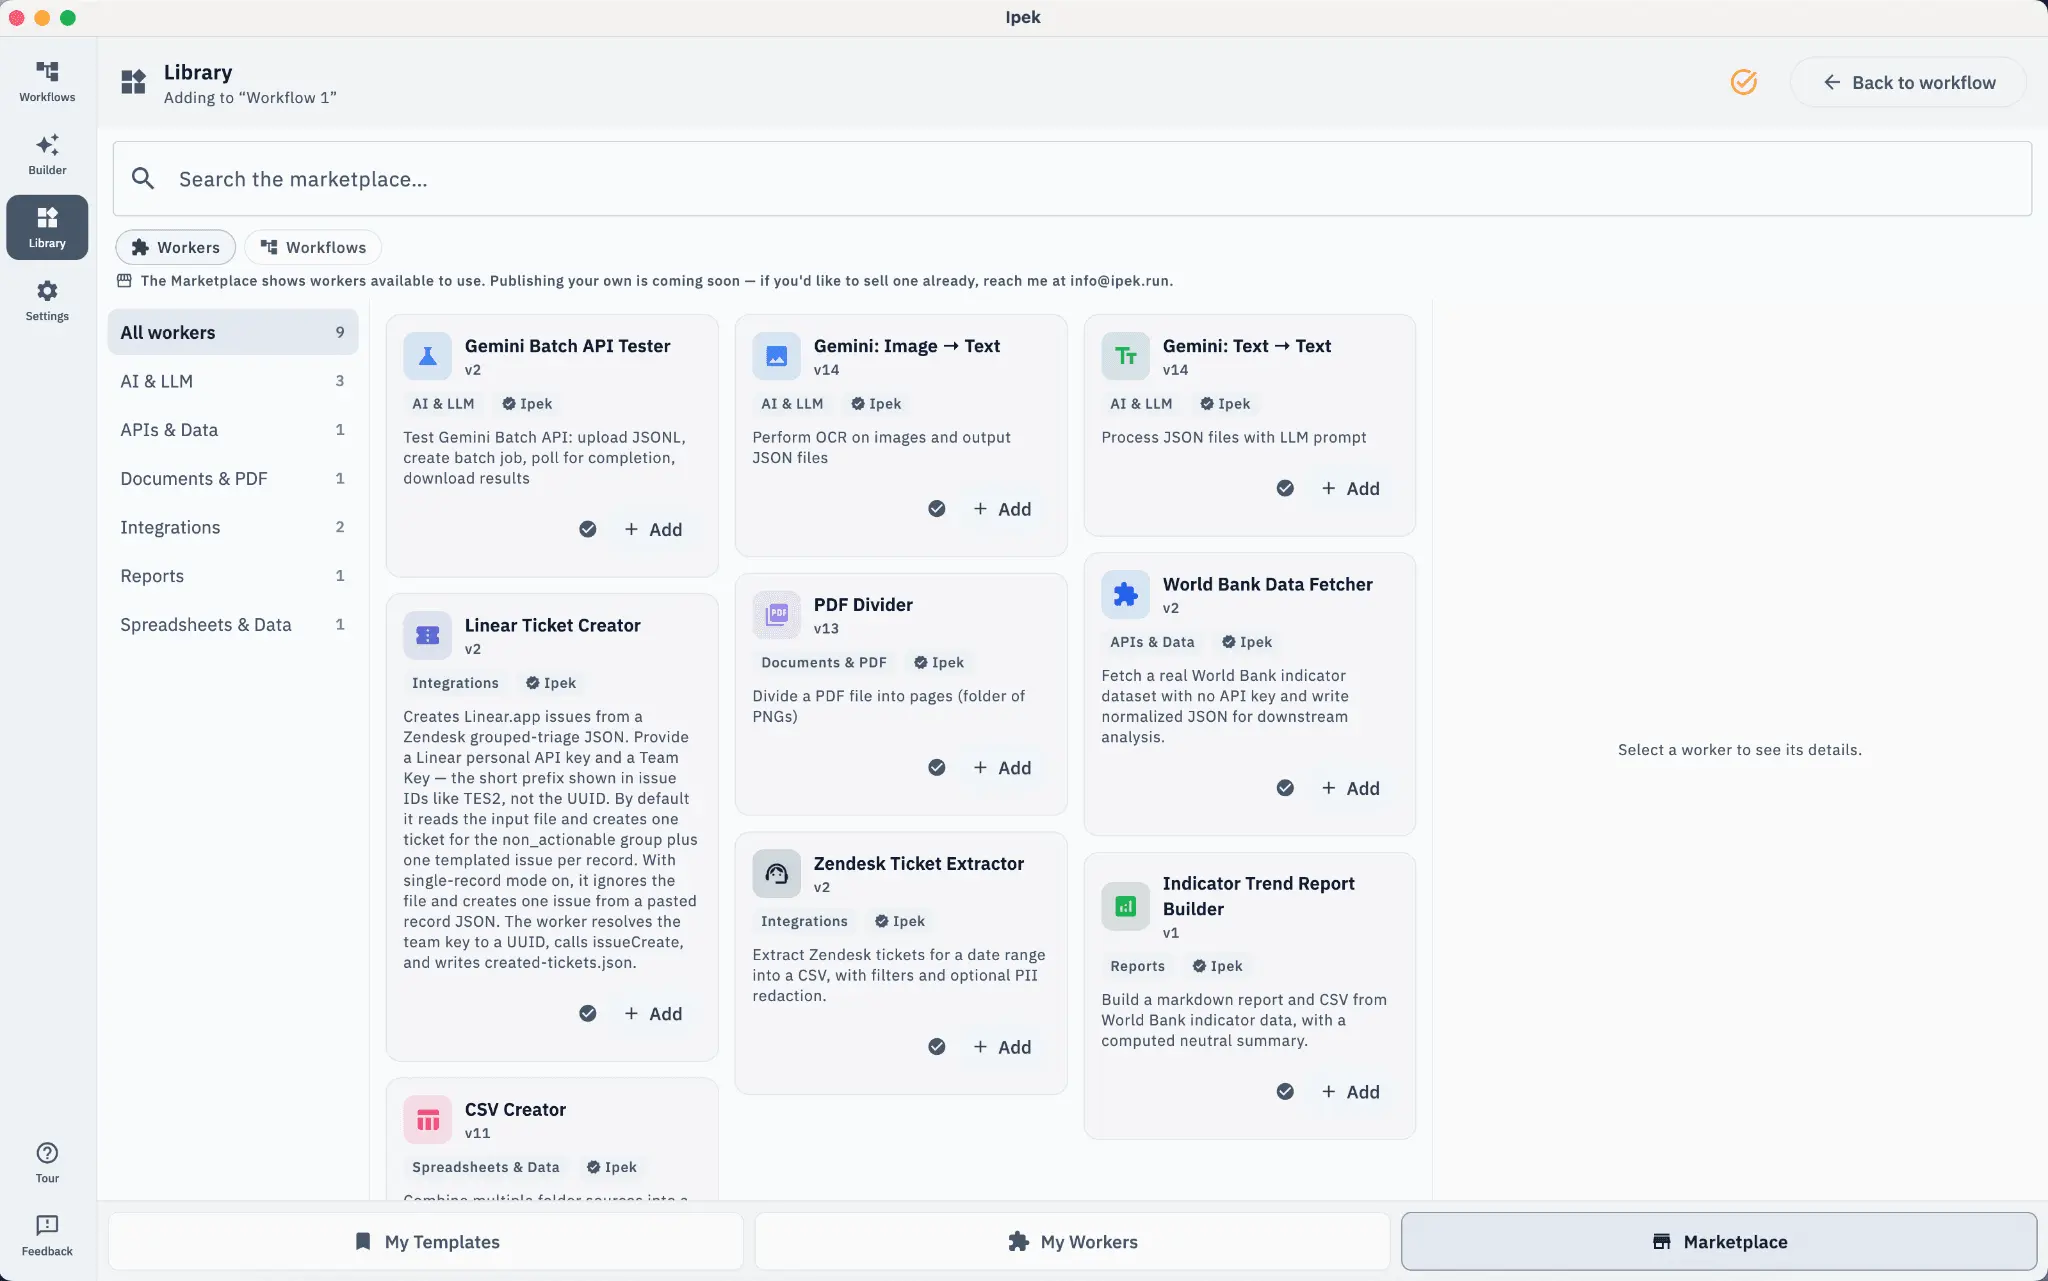Click the AI & LLM tag on Gemini Batch API Tester
The image size is (2048, 1281).
(x=443, y=403)
